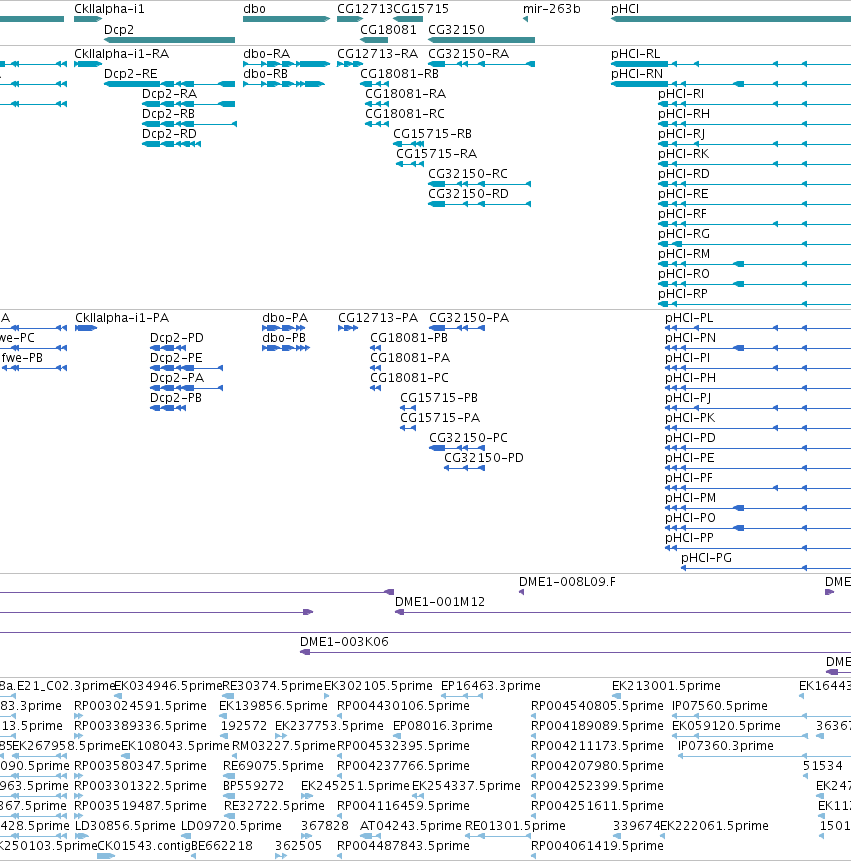Click transcript Dcp2-RD
The image size is (851, 861).
[169, 133]
